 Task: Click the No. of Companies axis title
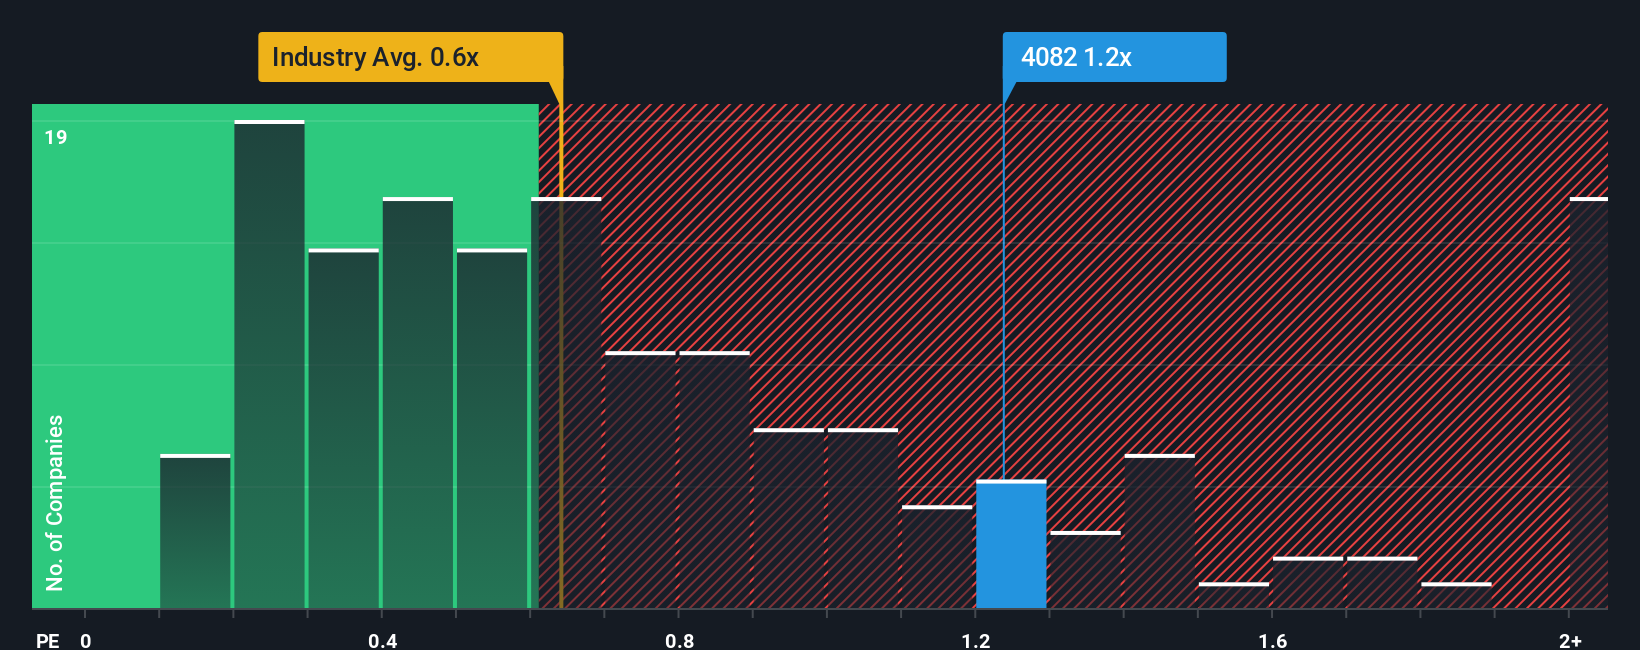click(55, 502)
